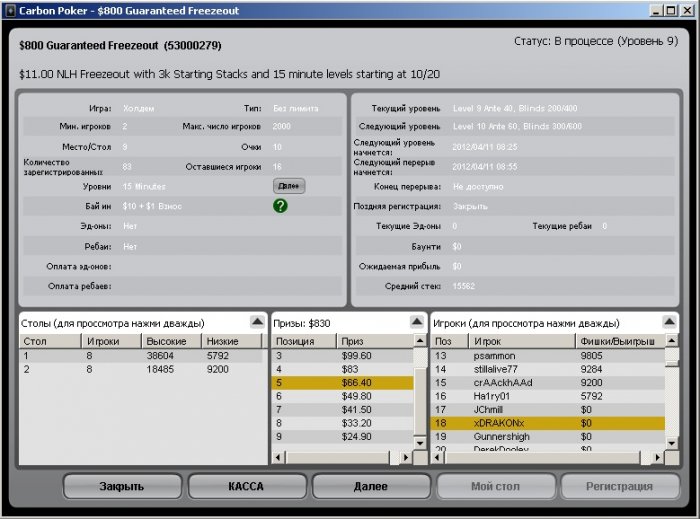Click the green question mark help icon
Image resolution: width=700 pixels, height=519 pixels.
click(280, 206)
